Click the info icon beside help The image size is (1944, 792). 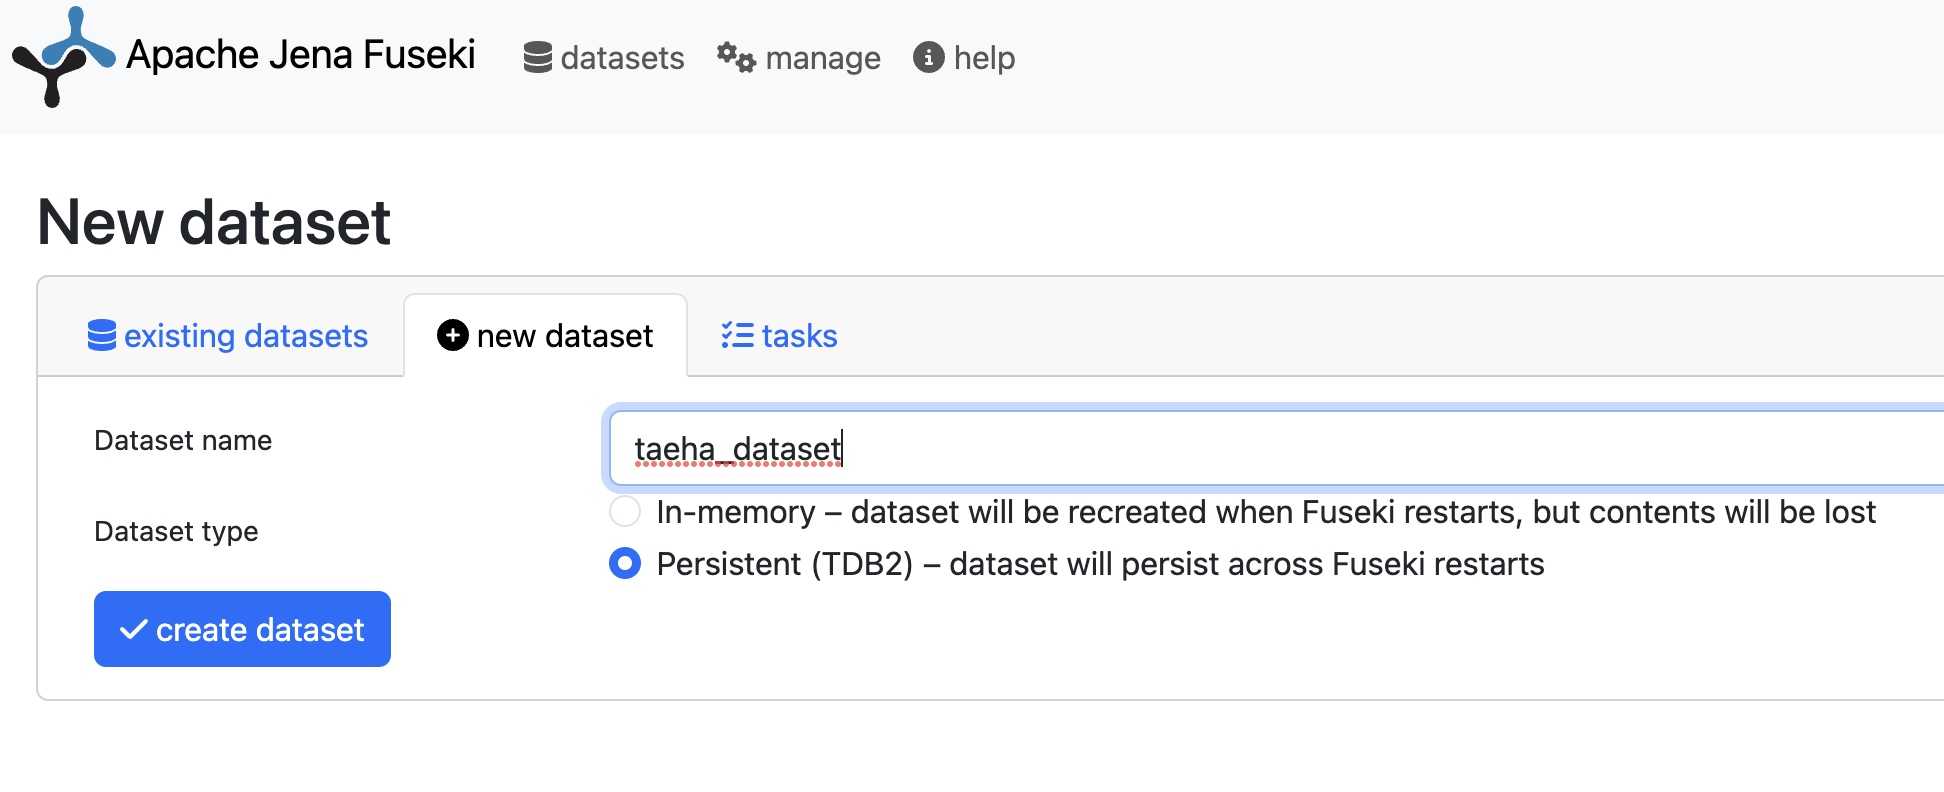[928, 58]
